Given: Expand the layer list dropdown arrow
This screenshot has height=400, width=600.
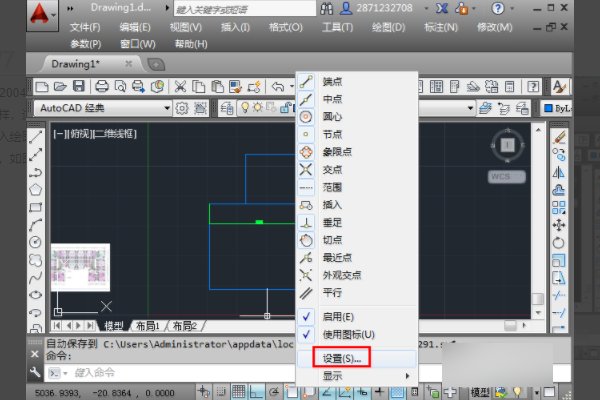Looking at the screenshot, I should pos(470,108).
